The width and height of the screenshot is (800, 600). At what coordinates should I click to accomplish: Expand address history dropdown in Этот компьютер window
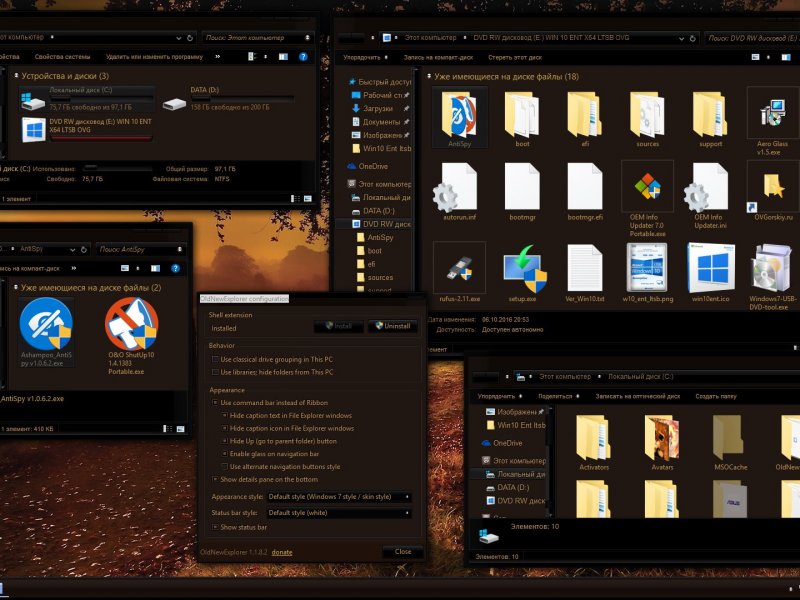[179, 38]
